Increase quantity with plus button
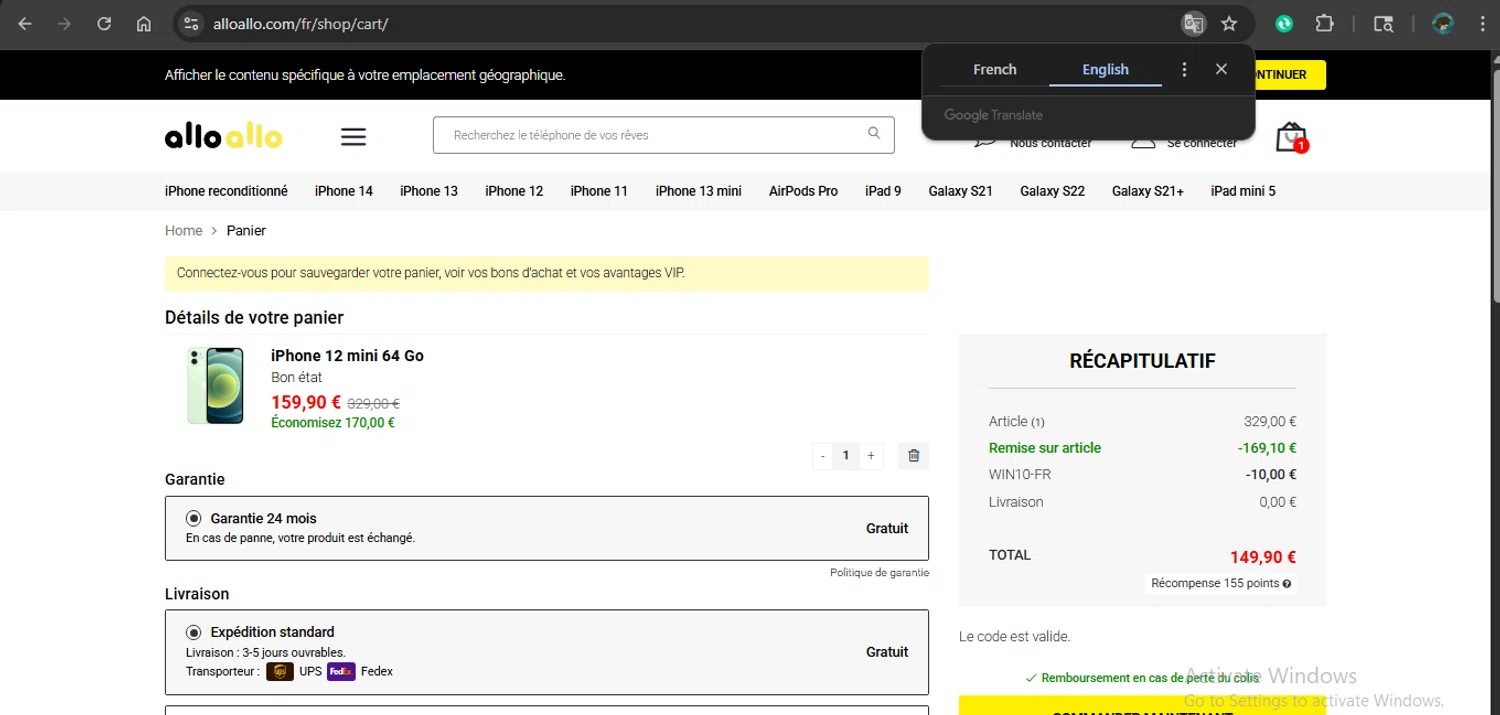1500x715 pixels. click(871, 455)
